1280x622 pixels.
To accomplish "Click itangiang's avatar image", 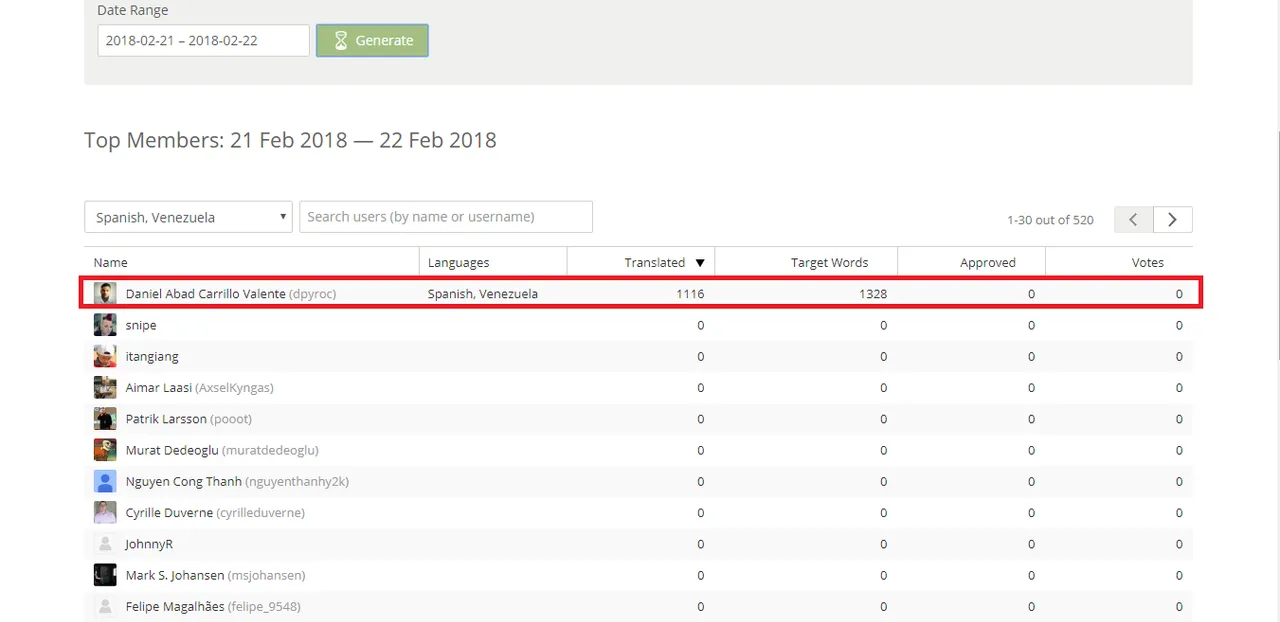I will (x=105, y=356).
